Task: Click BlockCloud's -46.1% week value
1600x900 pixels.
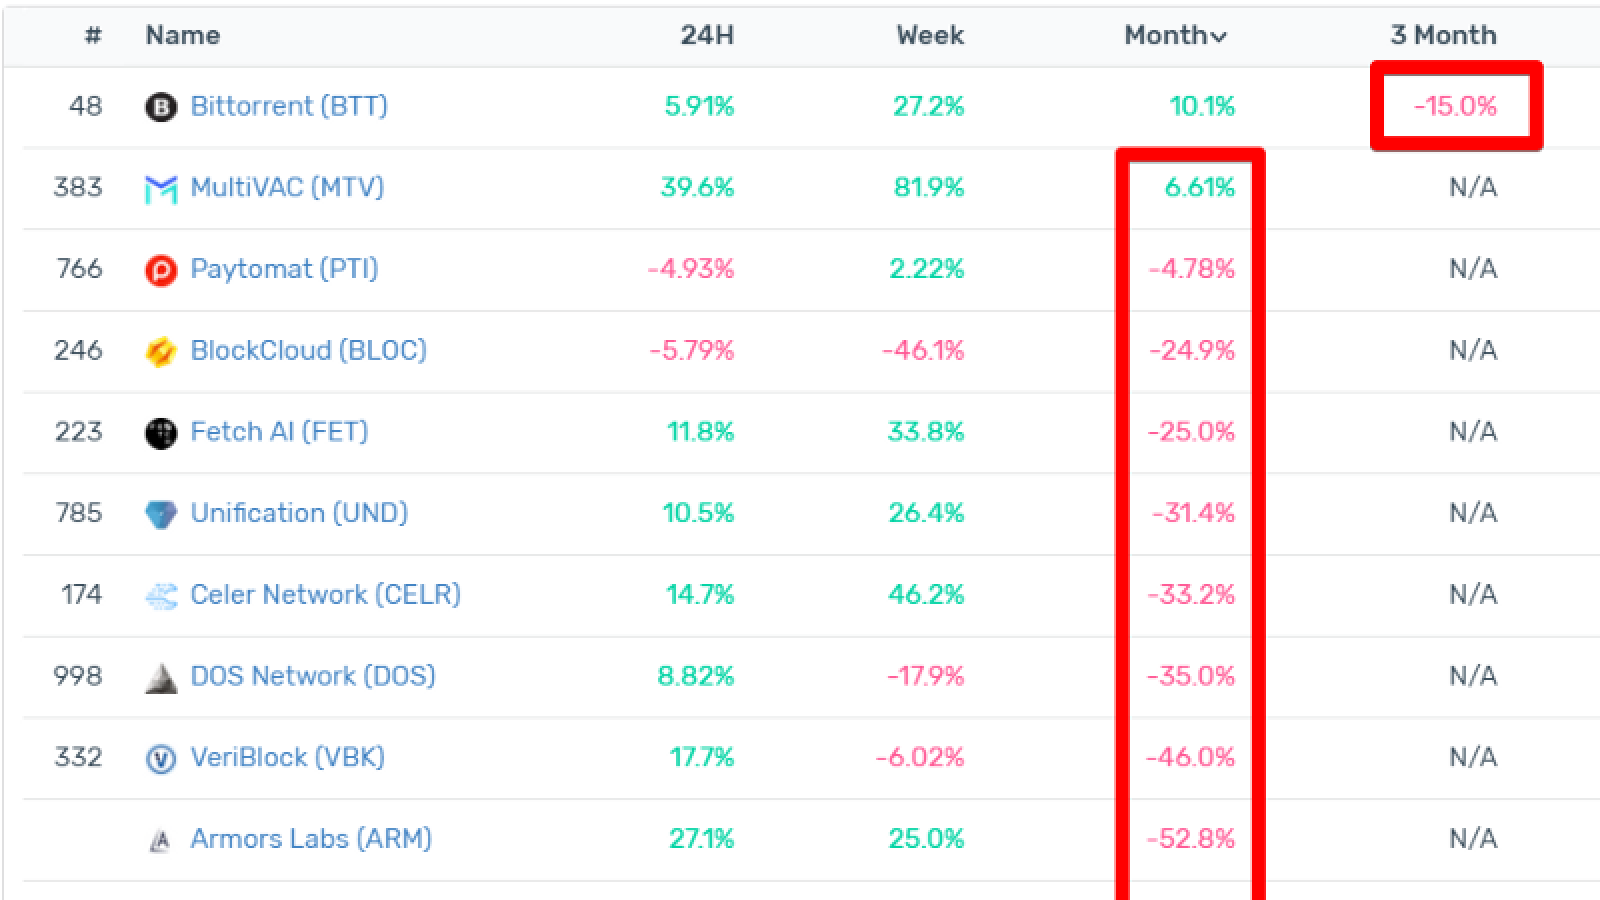Action: point(923,350)
